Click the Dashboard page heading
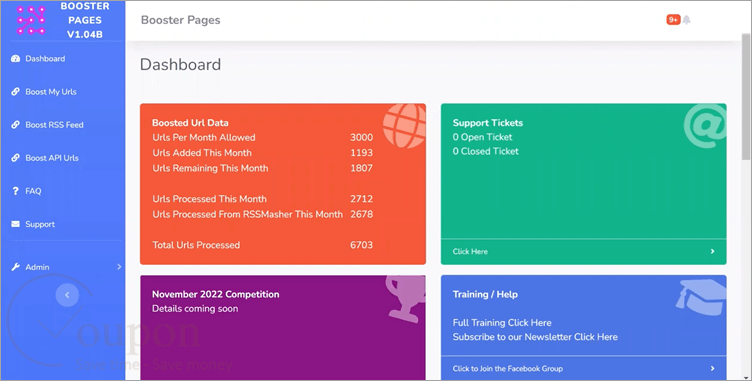The height and width of the screenshot is (381, 752). pos(180,64)
